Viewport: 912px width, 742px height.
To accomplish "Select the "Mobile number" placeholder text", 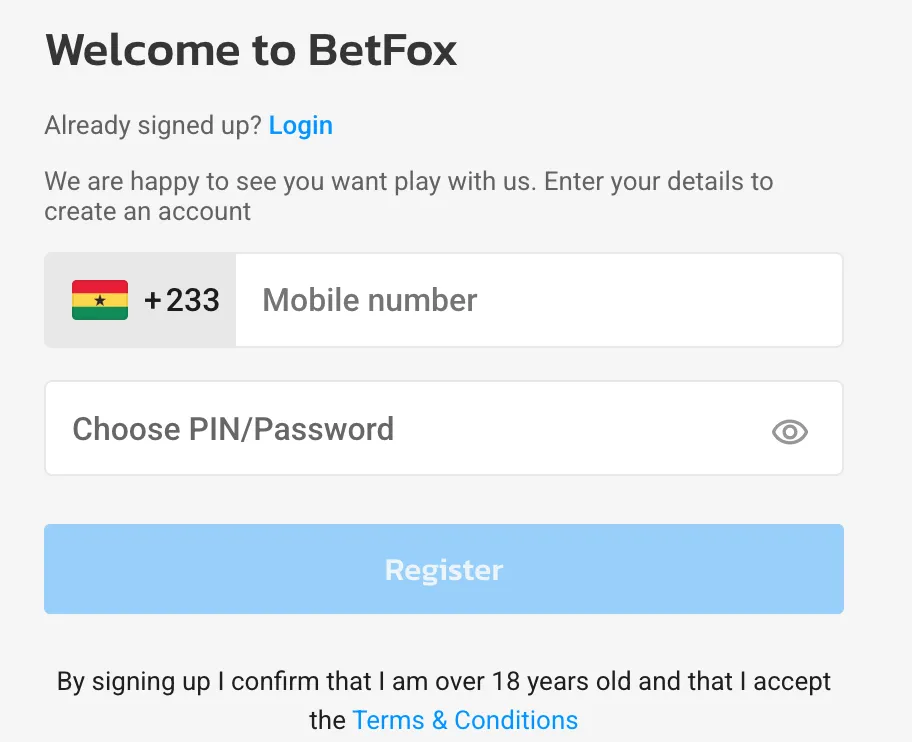I will 370,300.
